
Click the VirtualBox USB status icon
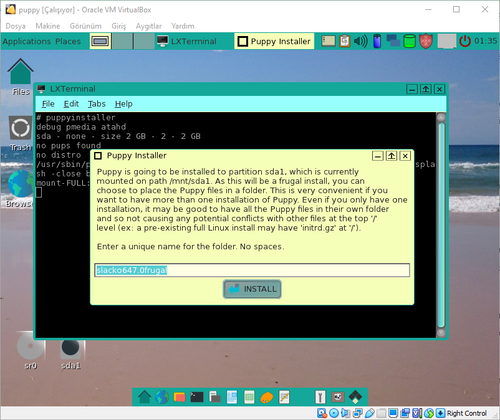point(370,413)
